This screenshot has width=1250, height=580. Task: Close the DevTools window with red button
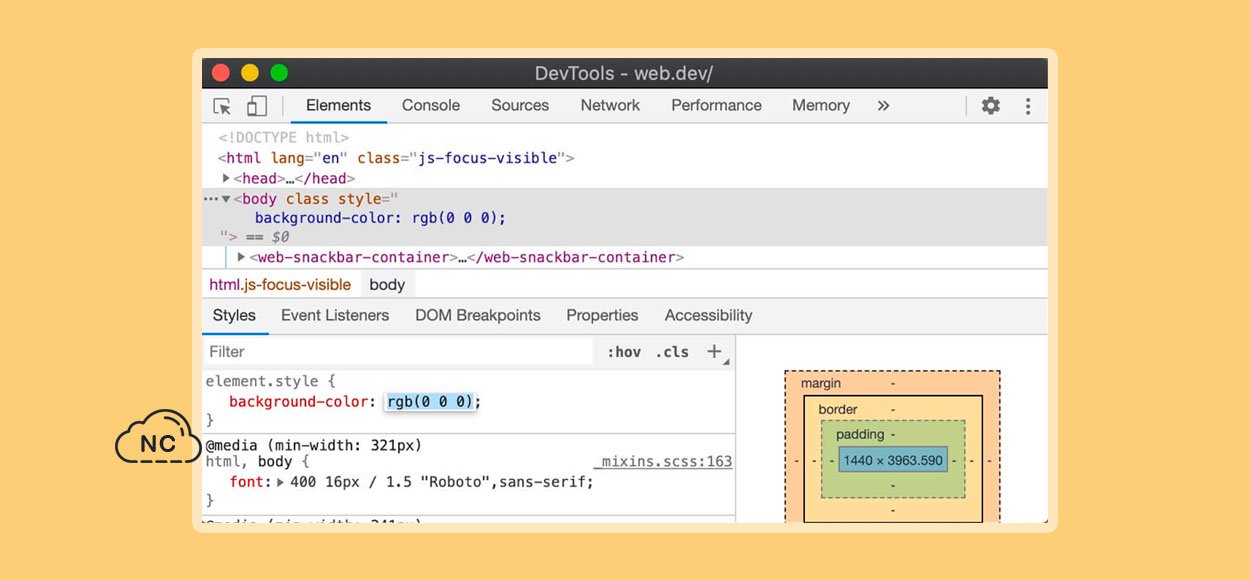click(x=221, y=73)
